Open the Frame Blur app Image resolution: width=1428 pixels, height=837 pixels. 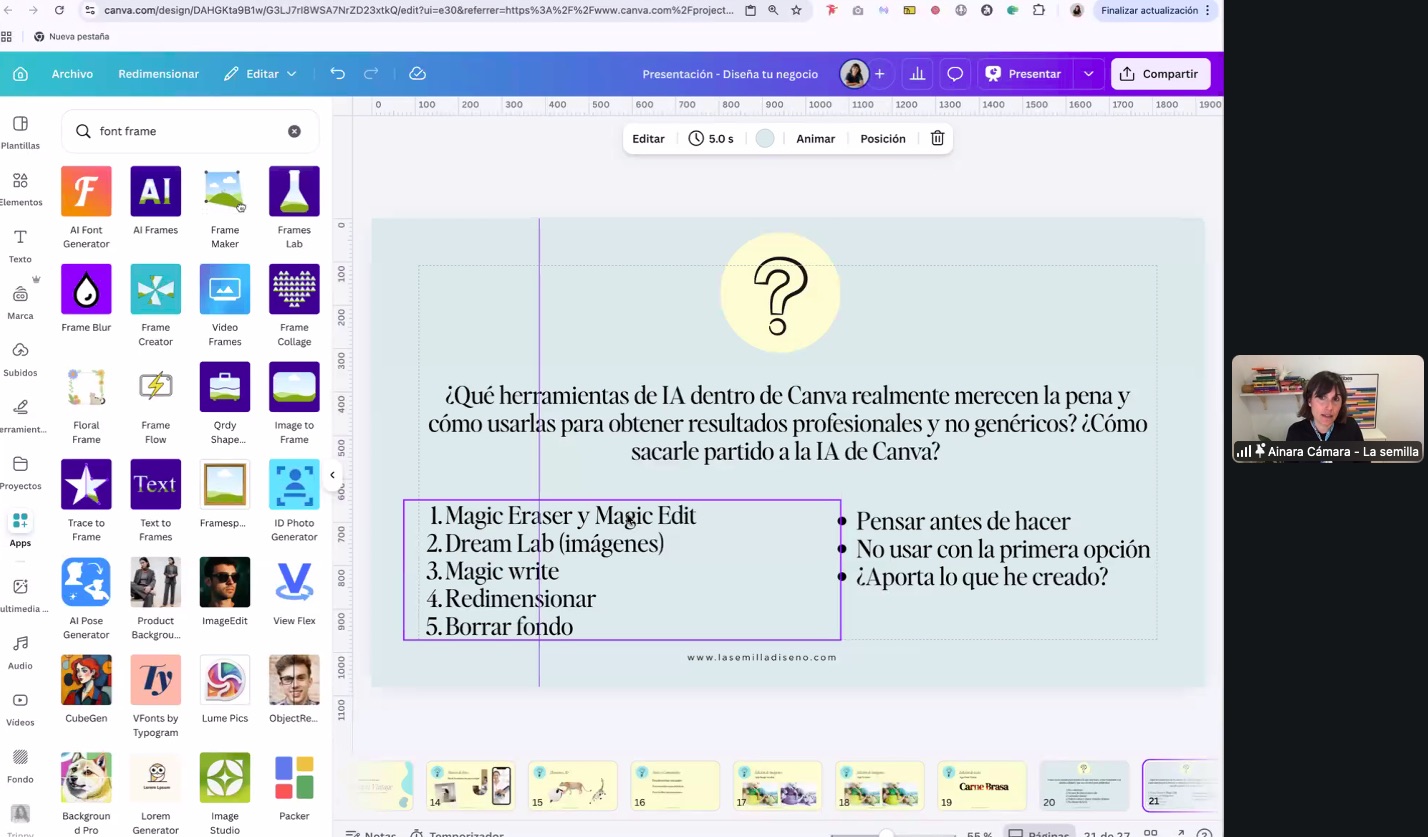(x=86, y=289)
